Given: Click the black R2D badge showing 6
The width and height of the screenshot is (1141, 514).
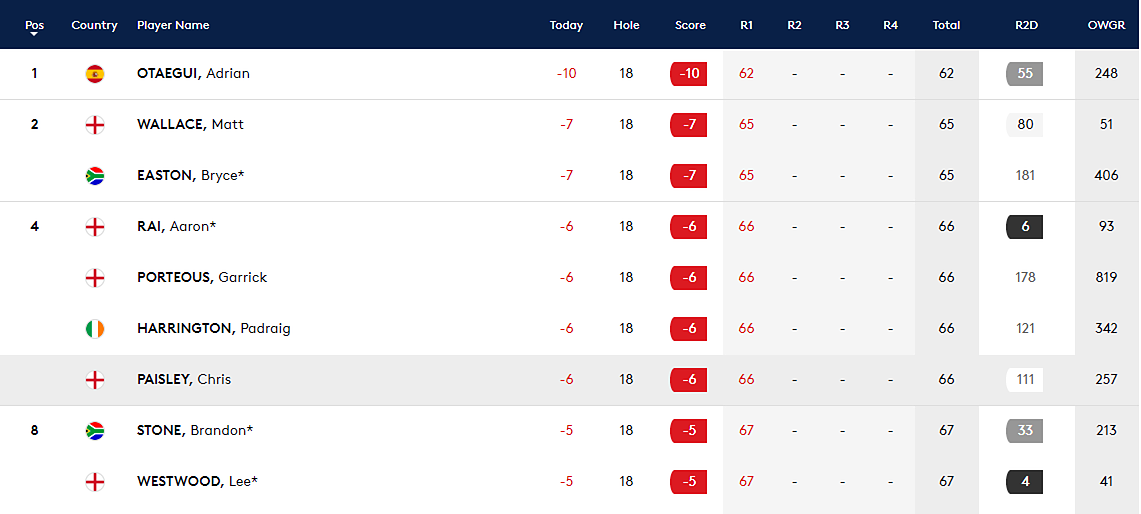Looking at the screenshot, I should pos(1025,226).
